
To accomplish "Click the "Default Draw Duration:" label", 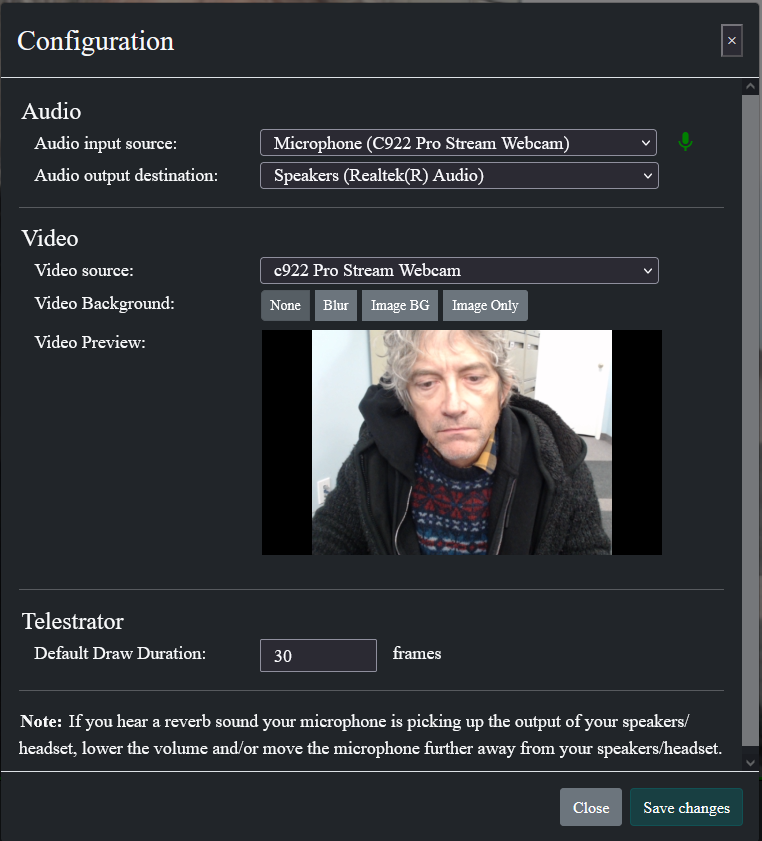I will click(x=120, y=654).
